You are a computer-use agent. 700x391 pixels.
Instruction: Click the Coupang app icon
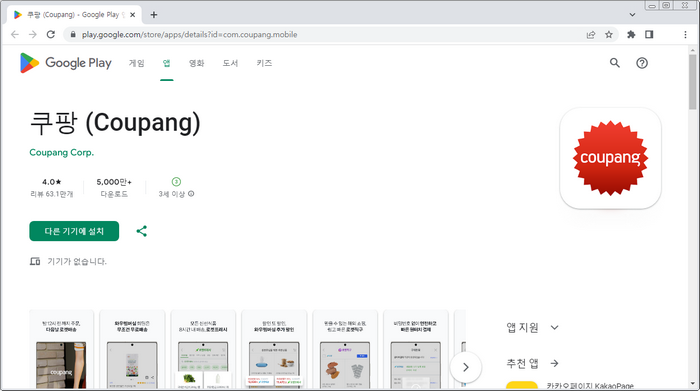pyautogui.click(x=610, y=158)
